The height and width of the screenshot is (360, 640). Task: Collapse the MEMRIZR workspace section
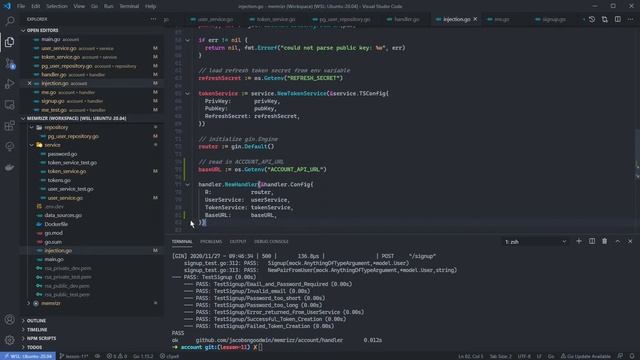[x=76, y=118]
